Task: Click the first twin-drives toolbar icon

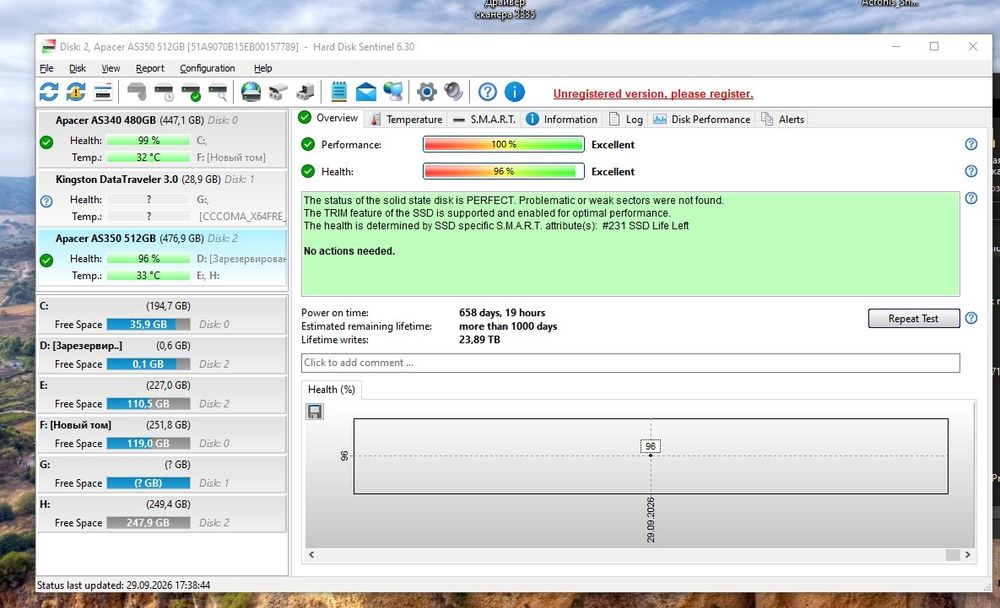Action: pyautogui.click(x=278, y=92)
